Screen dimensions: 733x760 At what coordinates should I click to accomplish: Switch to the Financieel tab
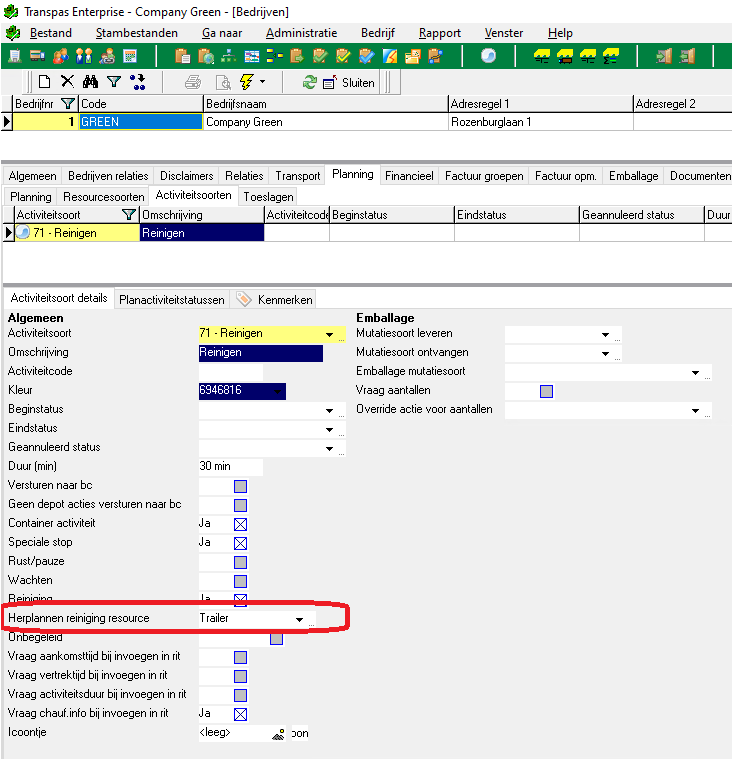tap(409, 175)
